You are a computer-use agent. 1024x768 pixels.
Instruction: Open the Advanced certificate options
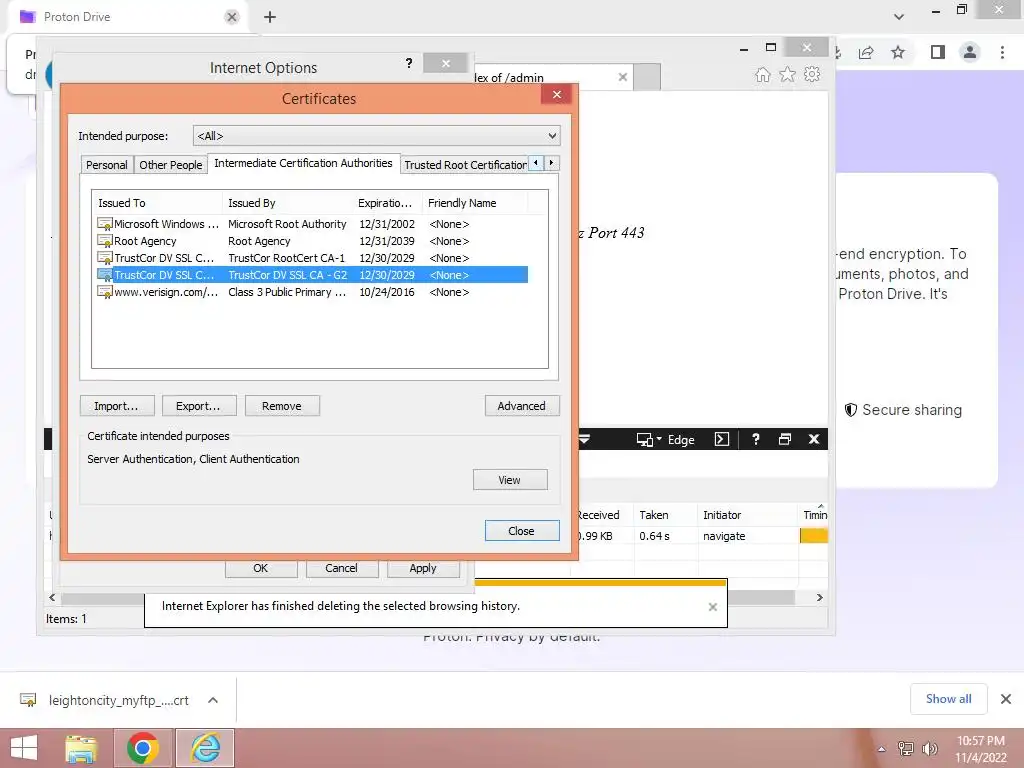coord(522,406)
